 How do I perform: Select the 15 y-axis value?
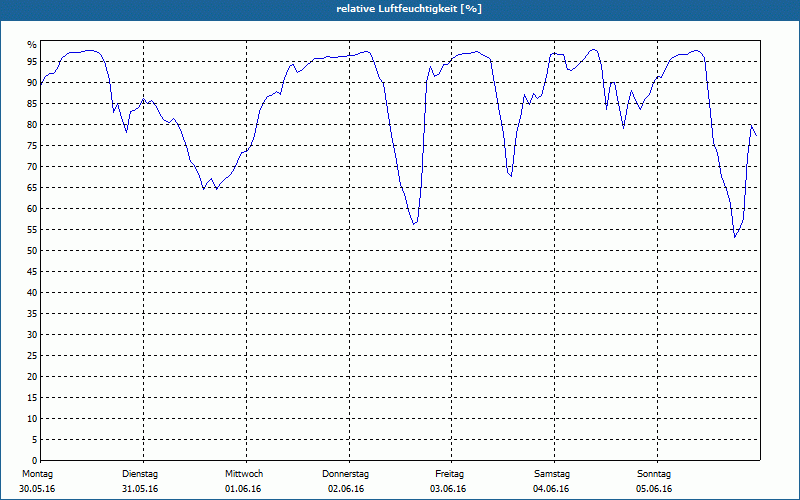(x=32, y=397)
